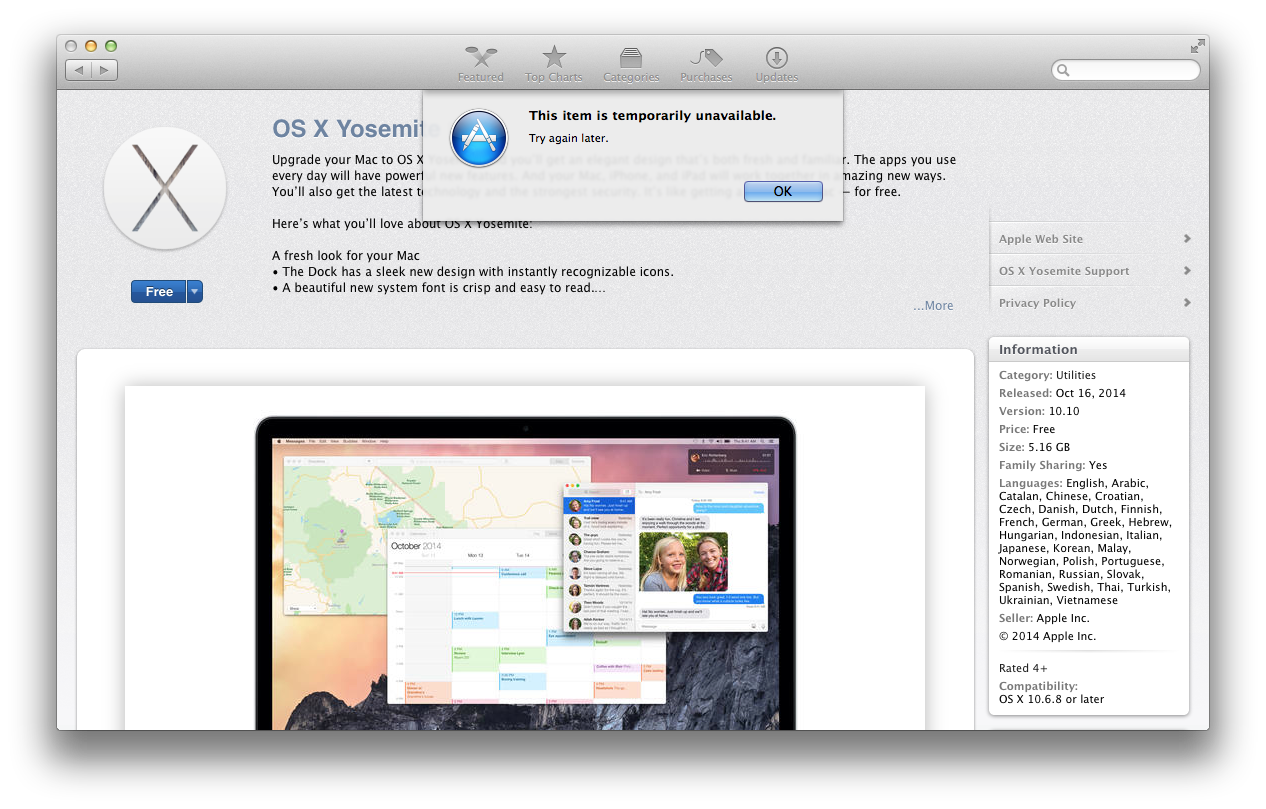Open the Featured section icon
The width and height of the screenshot is (1266, 809).
pyautogui.click(x=481, y=58)
